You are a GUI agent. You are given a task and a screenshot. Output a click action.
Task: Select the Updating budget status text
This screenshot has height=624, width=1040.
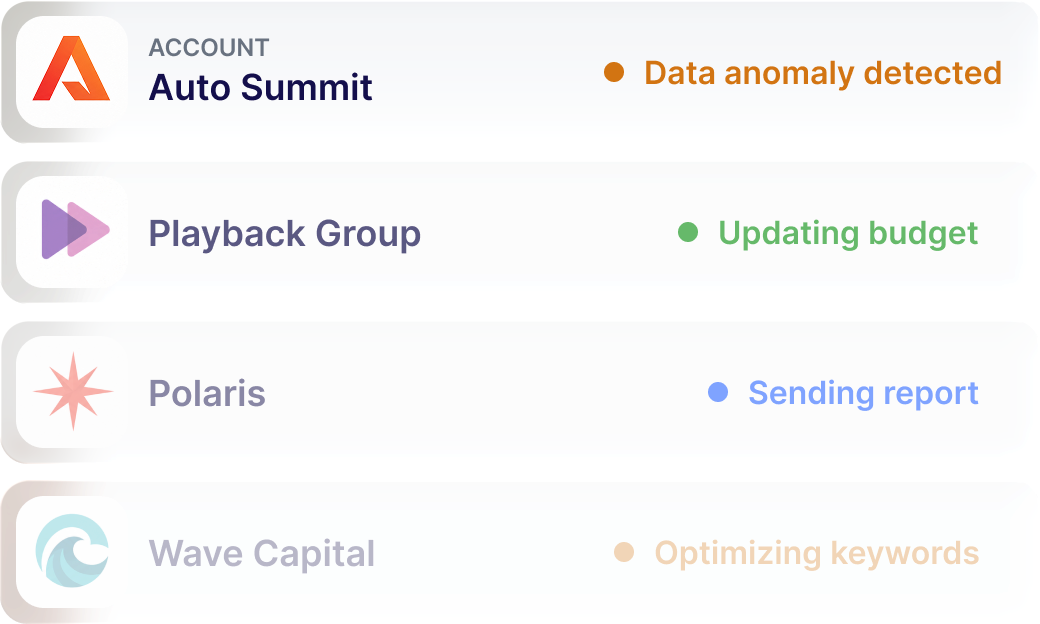pyautogui.click(x=848, y=234)
